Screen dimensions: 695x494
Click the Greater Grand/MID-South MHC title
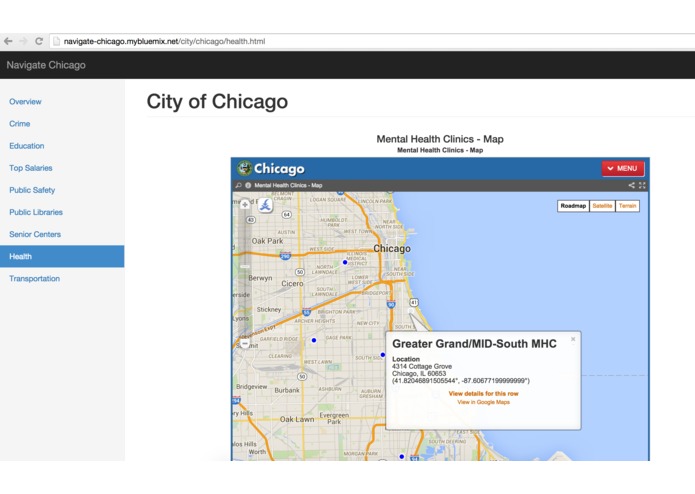(474, 344)
